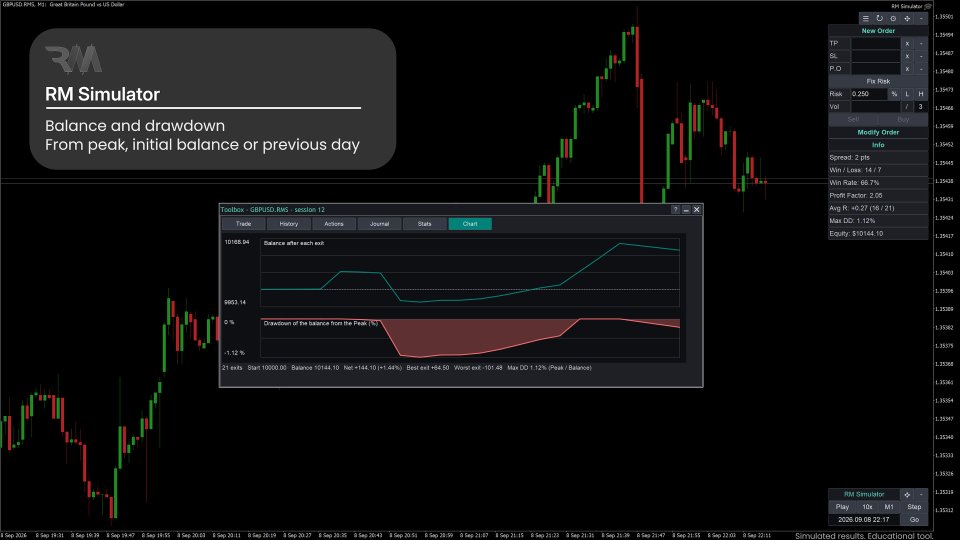The image size is (960, 540).
Task: Click the refresh arrow icon in order panel
Action: [x=879, y=18]
